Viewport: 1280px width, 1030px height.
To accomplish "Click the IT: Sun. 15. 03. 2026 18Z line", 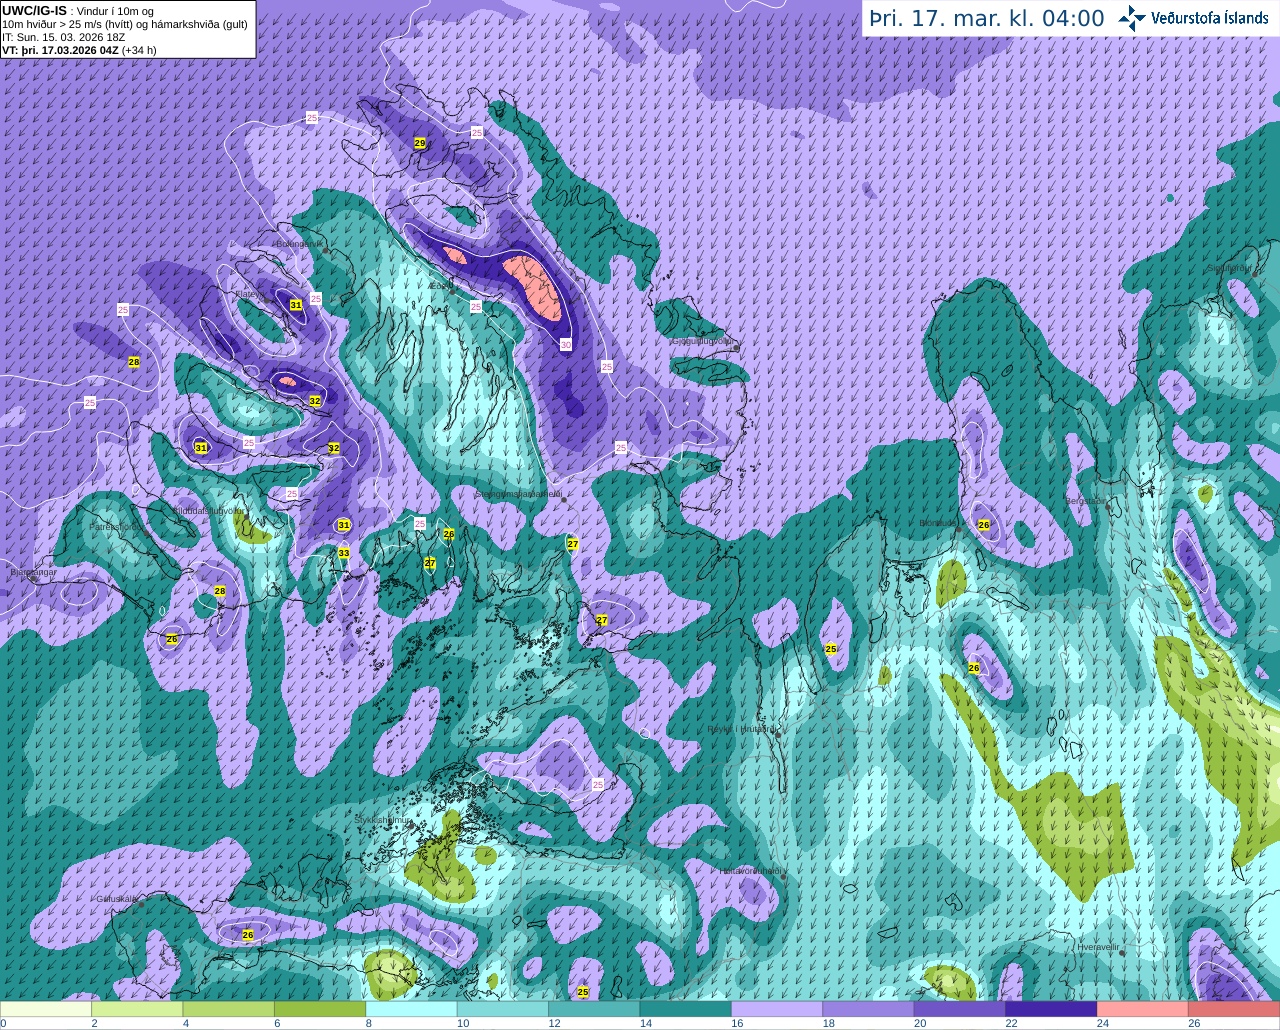I will coord(62,37).
